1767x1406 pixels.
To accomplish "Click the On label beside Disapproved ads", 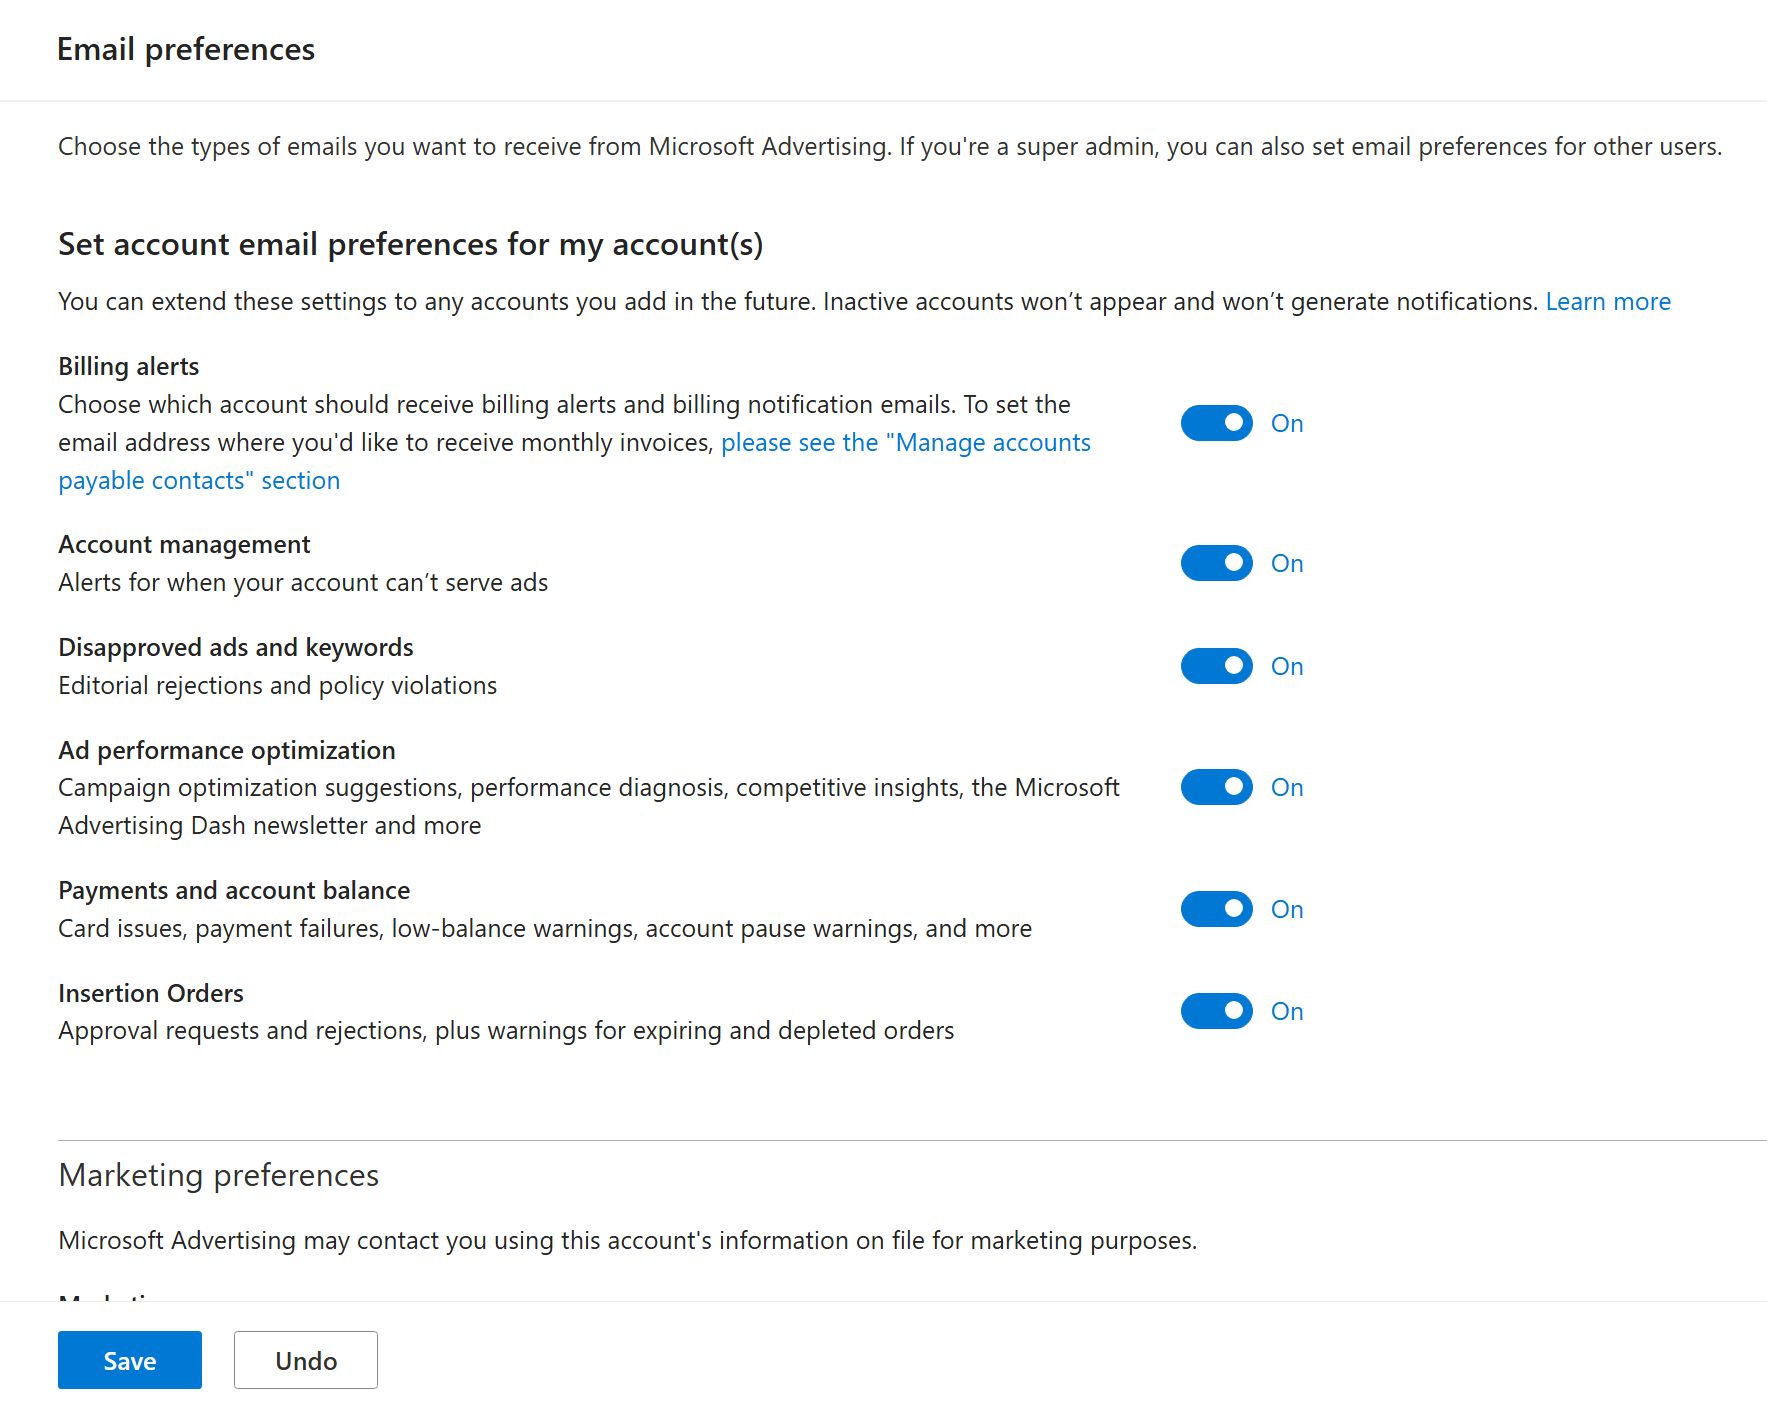I will (x=1286, y=666).
